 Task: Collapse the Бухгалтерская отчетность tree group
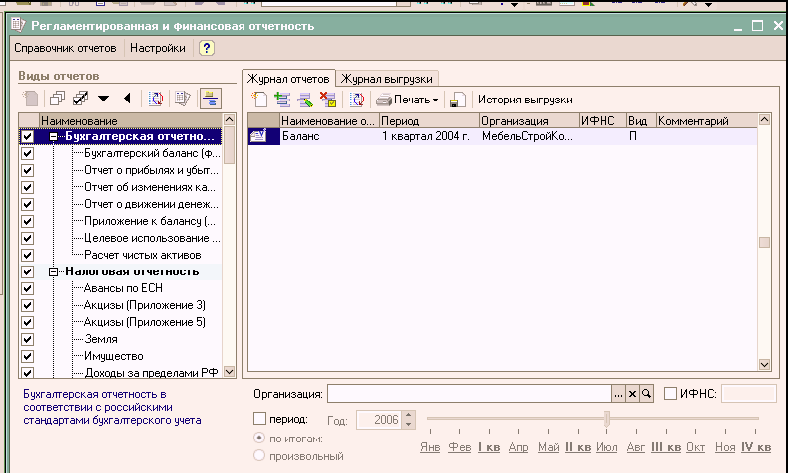[x=54, y=136]
